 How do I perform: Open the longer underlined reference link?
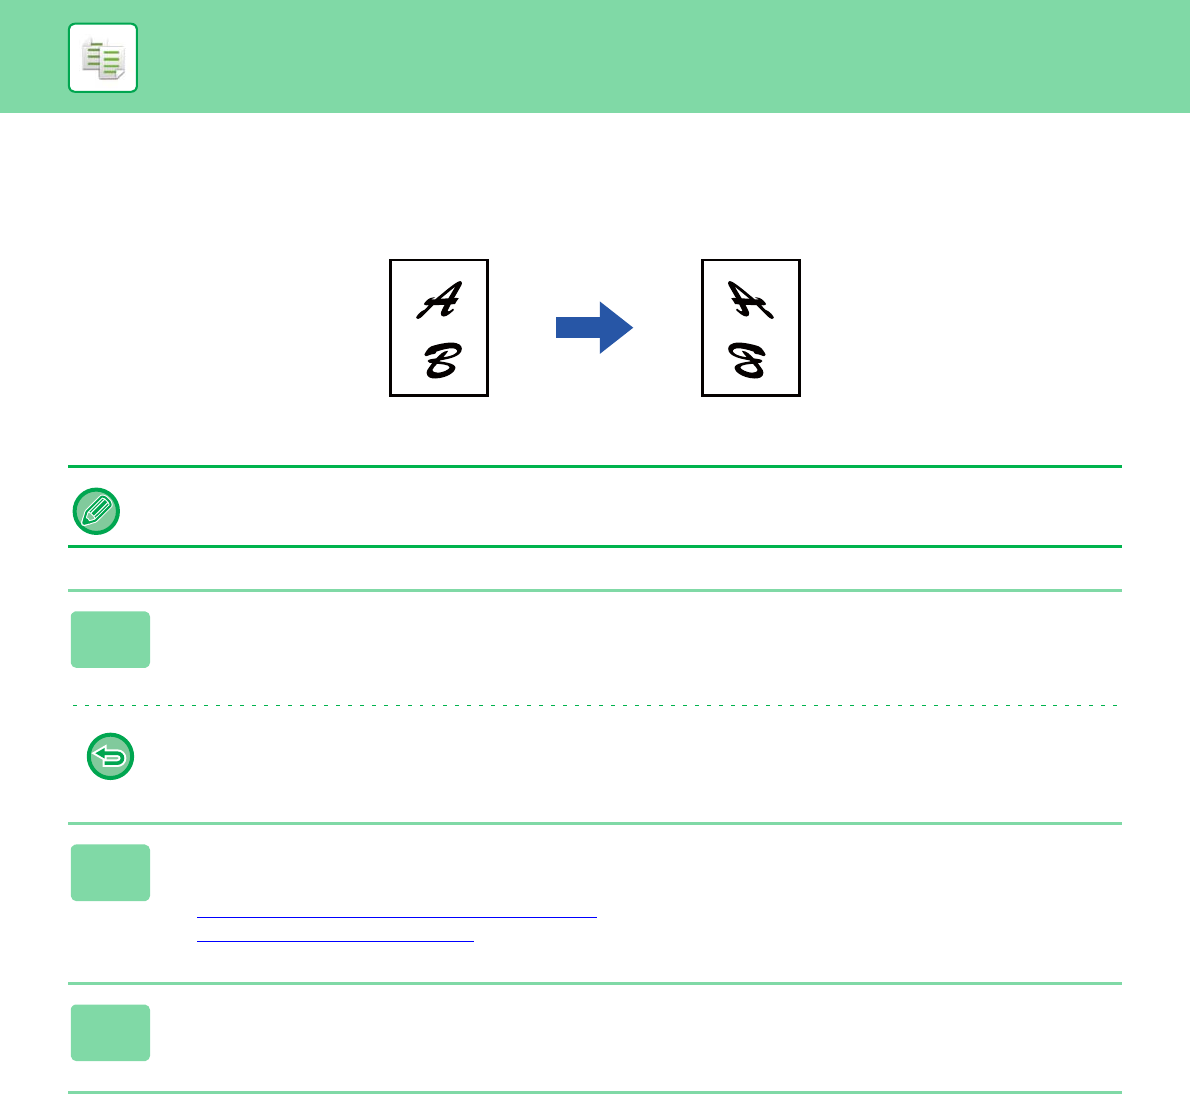click(396, 915)
